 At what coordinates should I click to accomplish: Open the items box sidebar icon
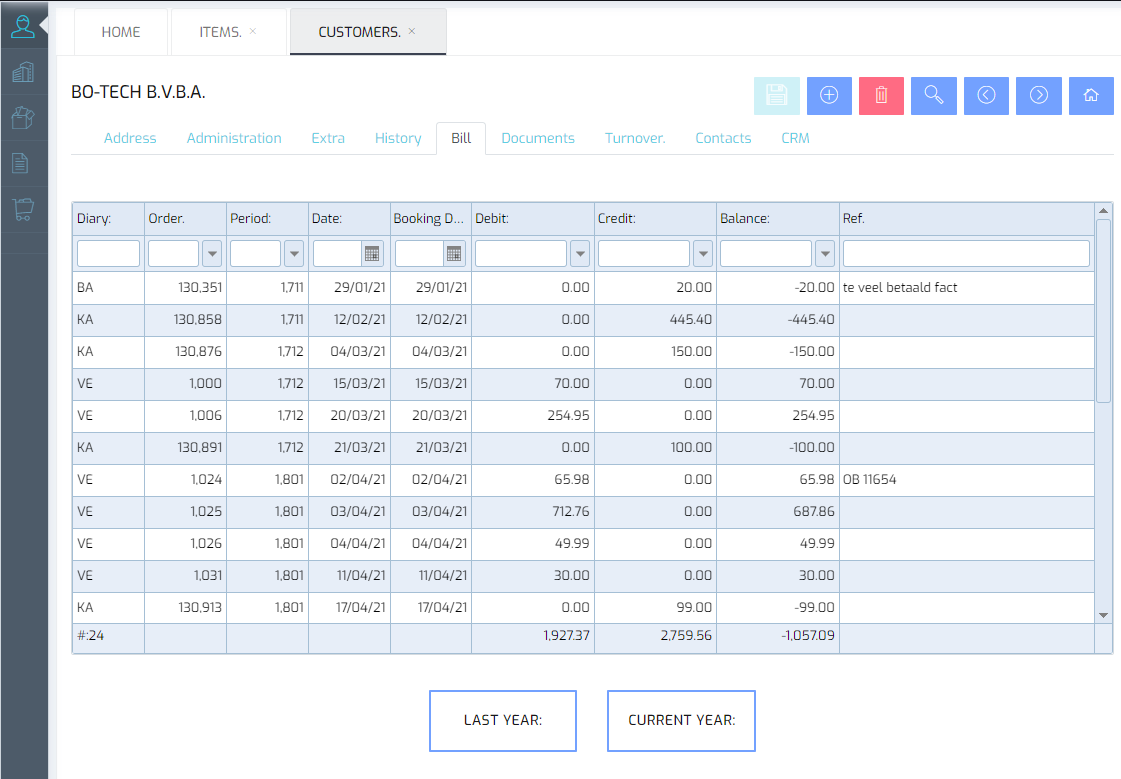pos(23,118)
